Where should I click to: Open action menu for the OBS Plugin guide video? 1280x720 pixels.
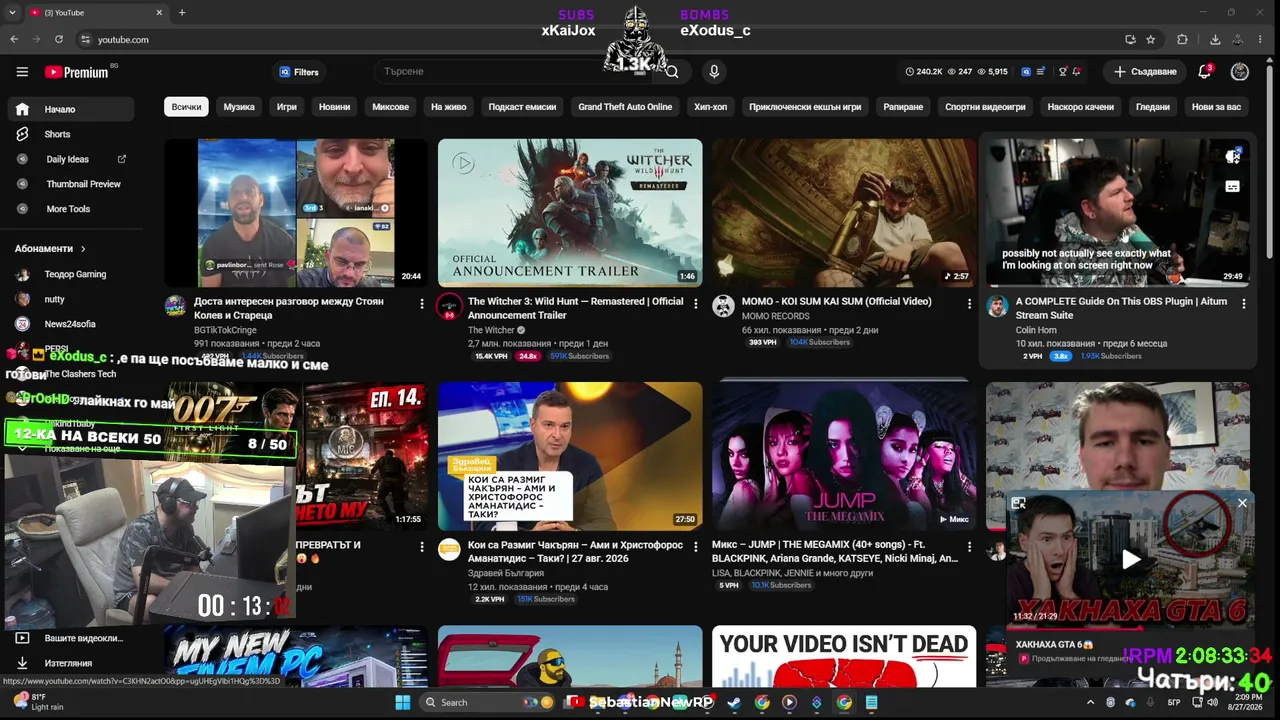pos(1243,304)
